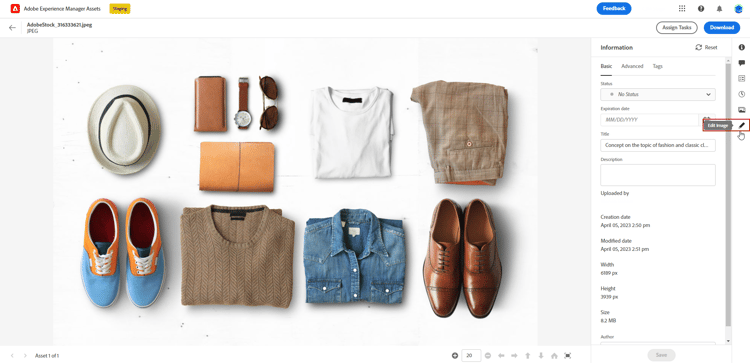750x363 pixels.
Task: Click the Description text field
Action: click(658, 175)
